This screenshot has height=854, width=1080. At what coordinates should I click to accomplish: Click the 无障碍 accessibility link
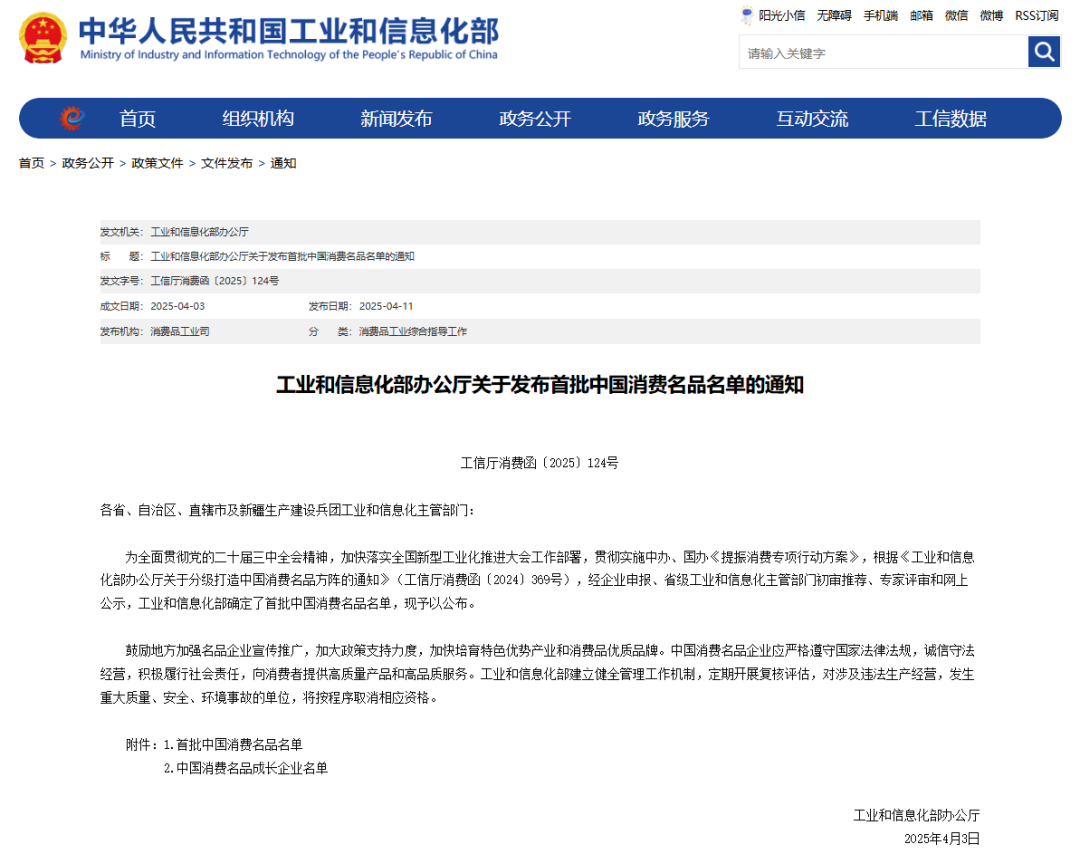[834, 15]
